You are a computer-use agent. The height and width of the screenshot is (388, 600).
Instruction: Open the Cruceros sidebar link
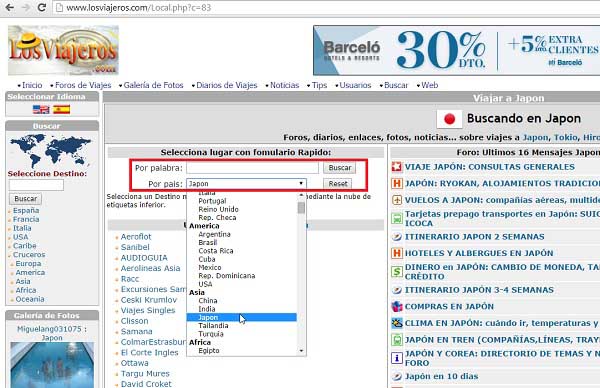coord(29,255)
